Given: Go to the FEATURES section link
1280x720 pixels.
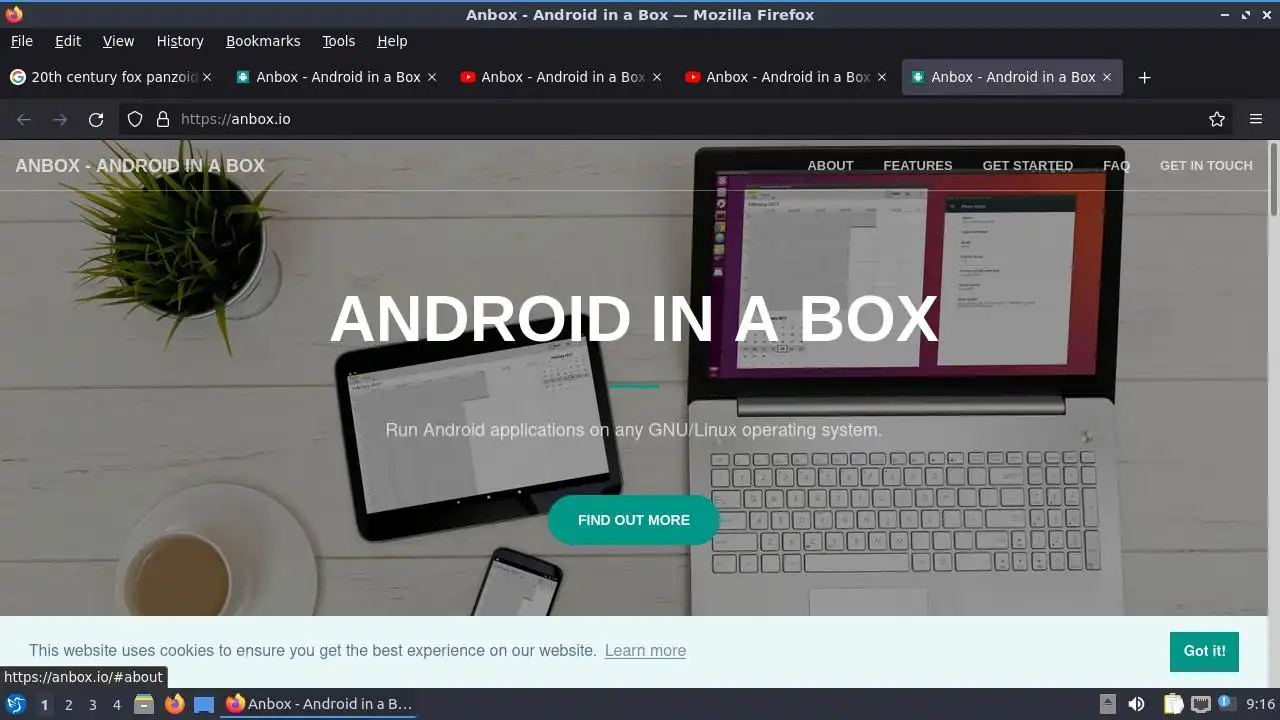Looking at the screenshot, I should click(917, 166).
